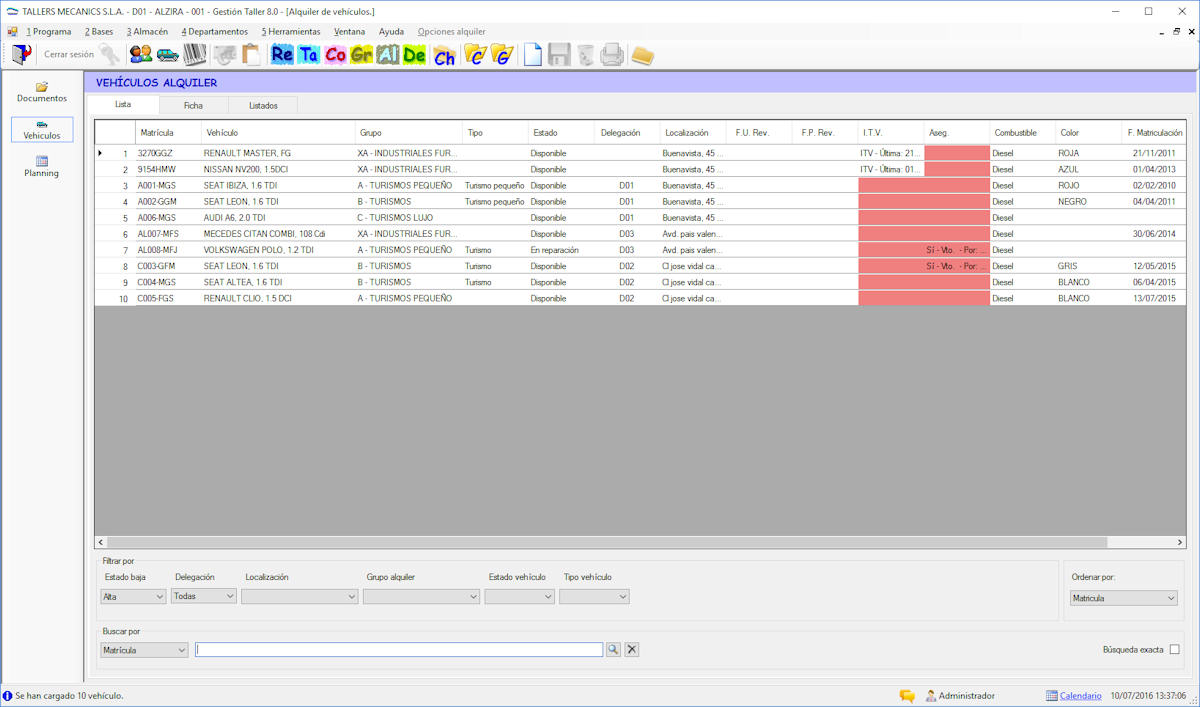Viewport: 1200px width, 707px height.
Task: Select the VOLKSWAGEN POLO, 1.2 TDI row
Action: point(640,250)
